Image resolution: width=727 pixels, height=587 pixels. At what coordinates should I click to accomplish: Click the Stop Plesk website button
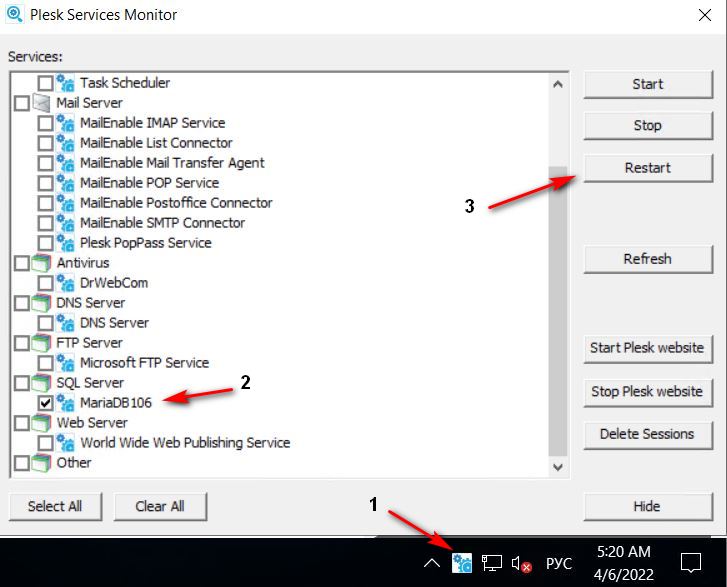[646, 391]
